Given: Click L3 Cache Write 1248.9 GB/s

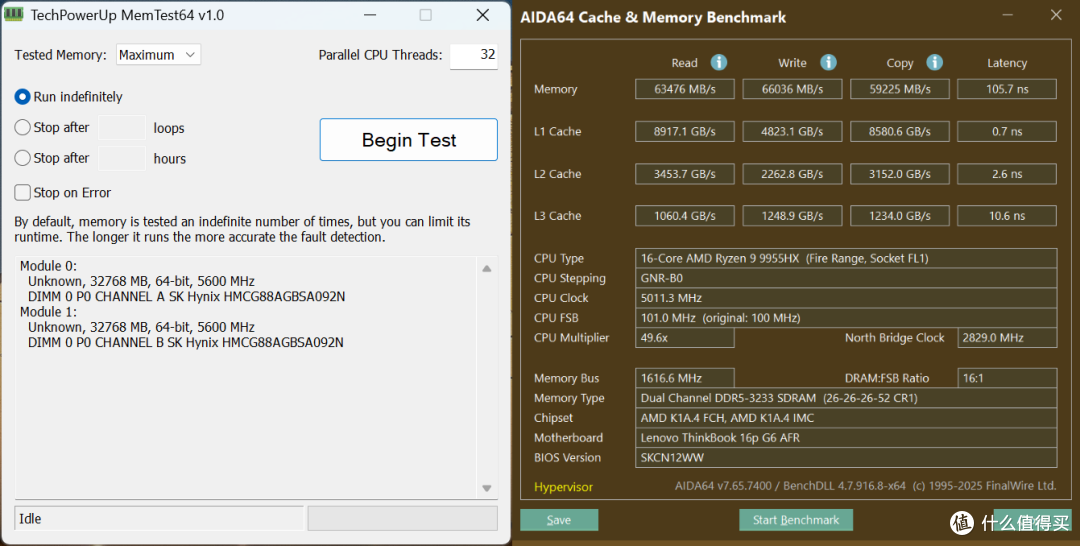Looking at the screenshot, I should click(x=792, y=216).
